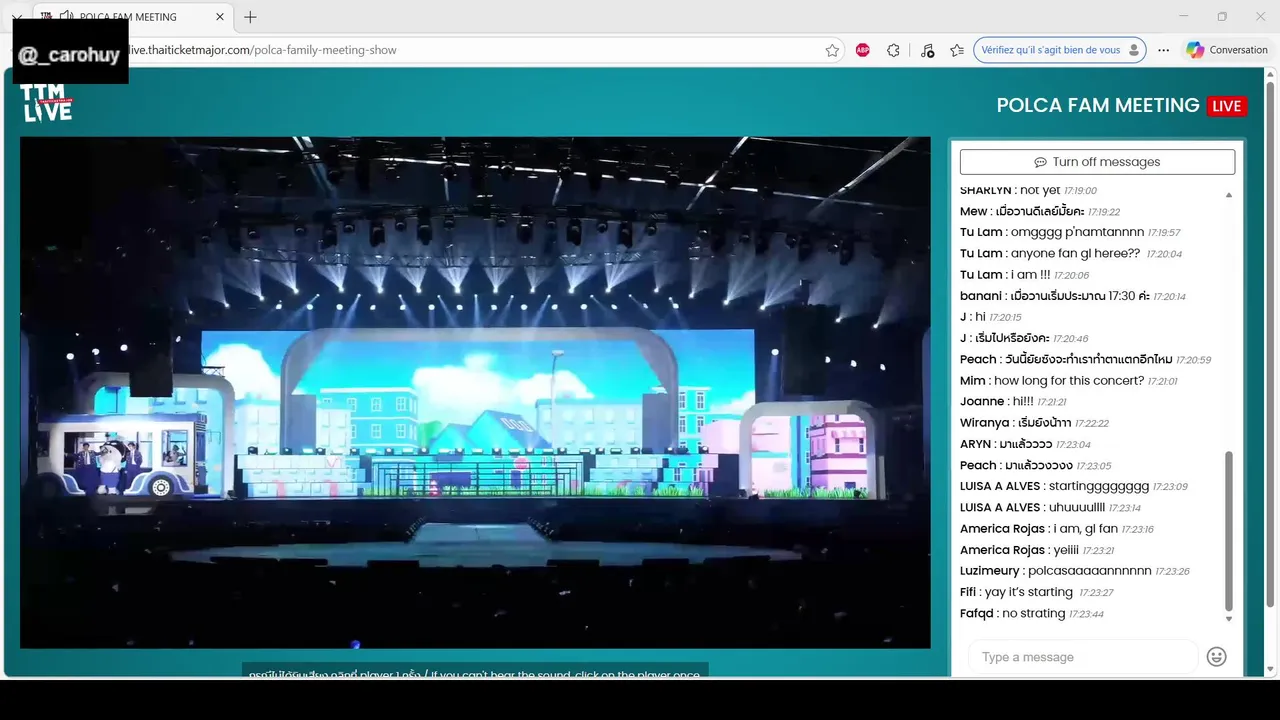Viewport: 1280px width, 720px height.
Task: Bookmark this page with the star icon
Action: coord(832,50)
